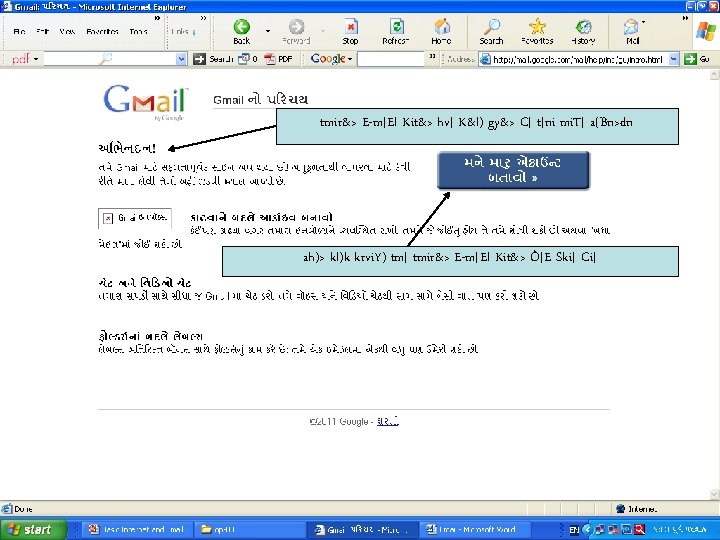Open the folder window from taskbar
The height and width of the screenshot is (540, 720).
248,529
